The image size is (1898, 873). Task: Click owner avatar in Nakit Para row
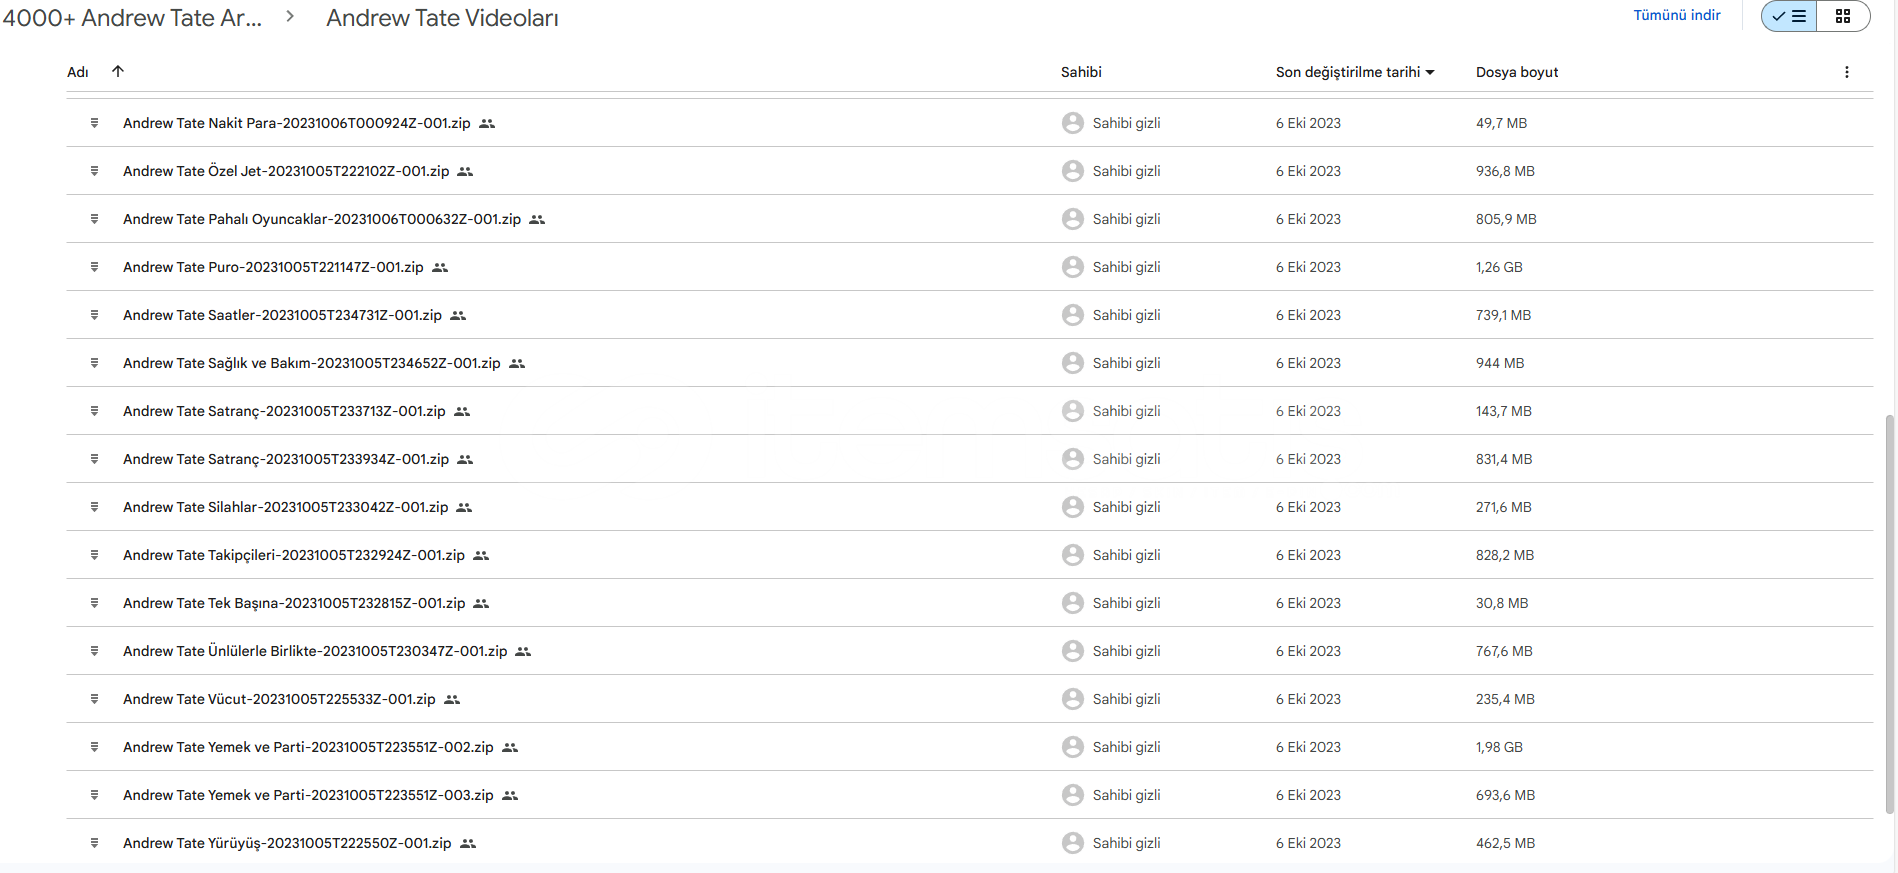click(x=1073, y=123)
